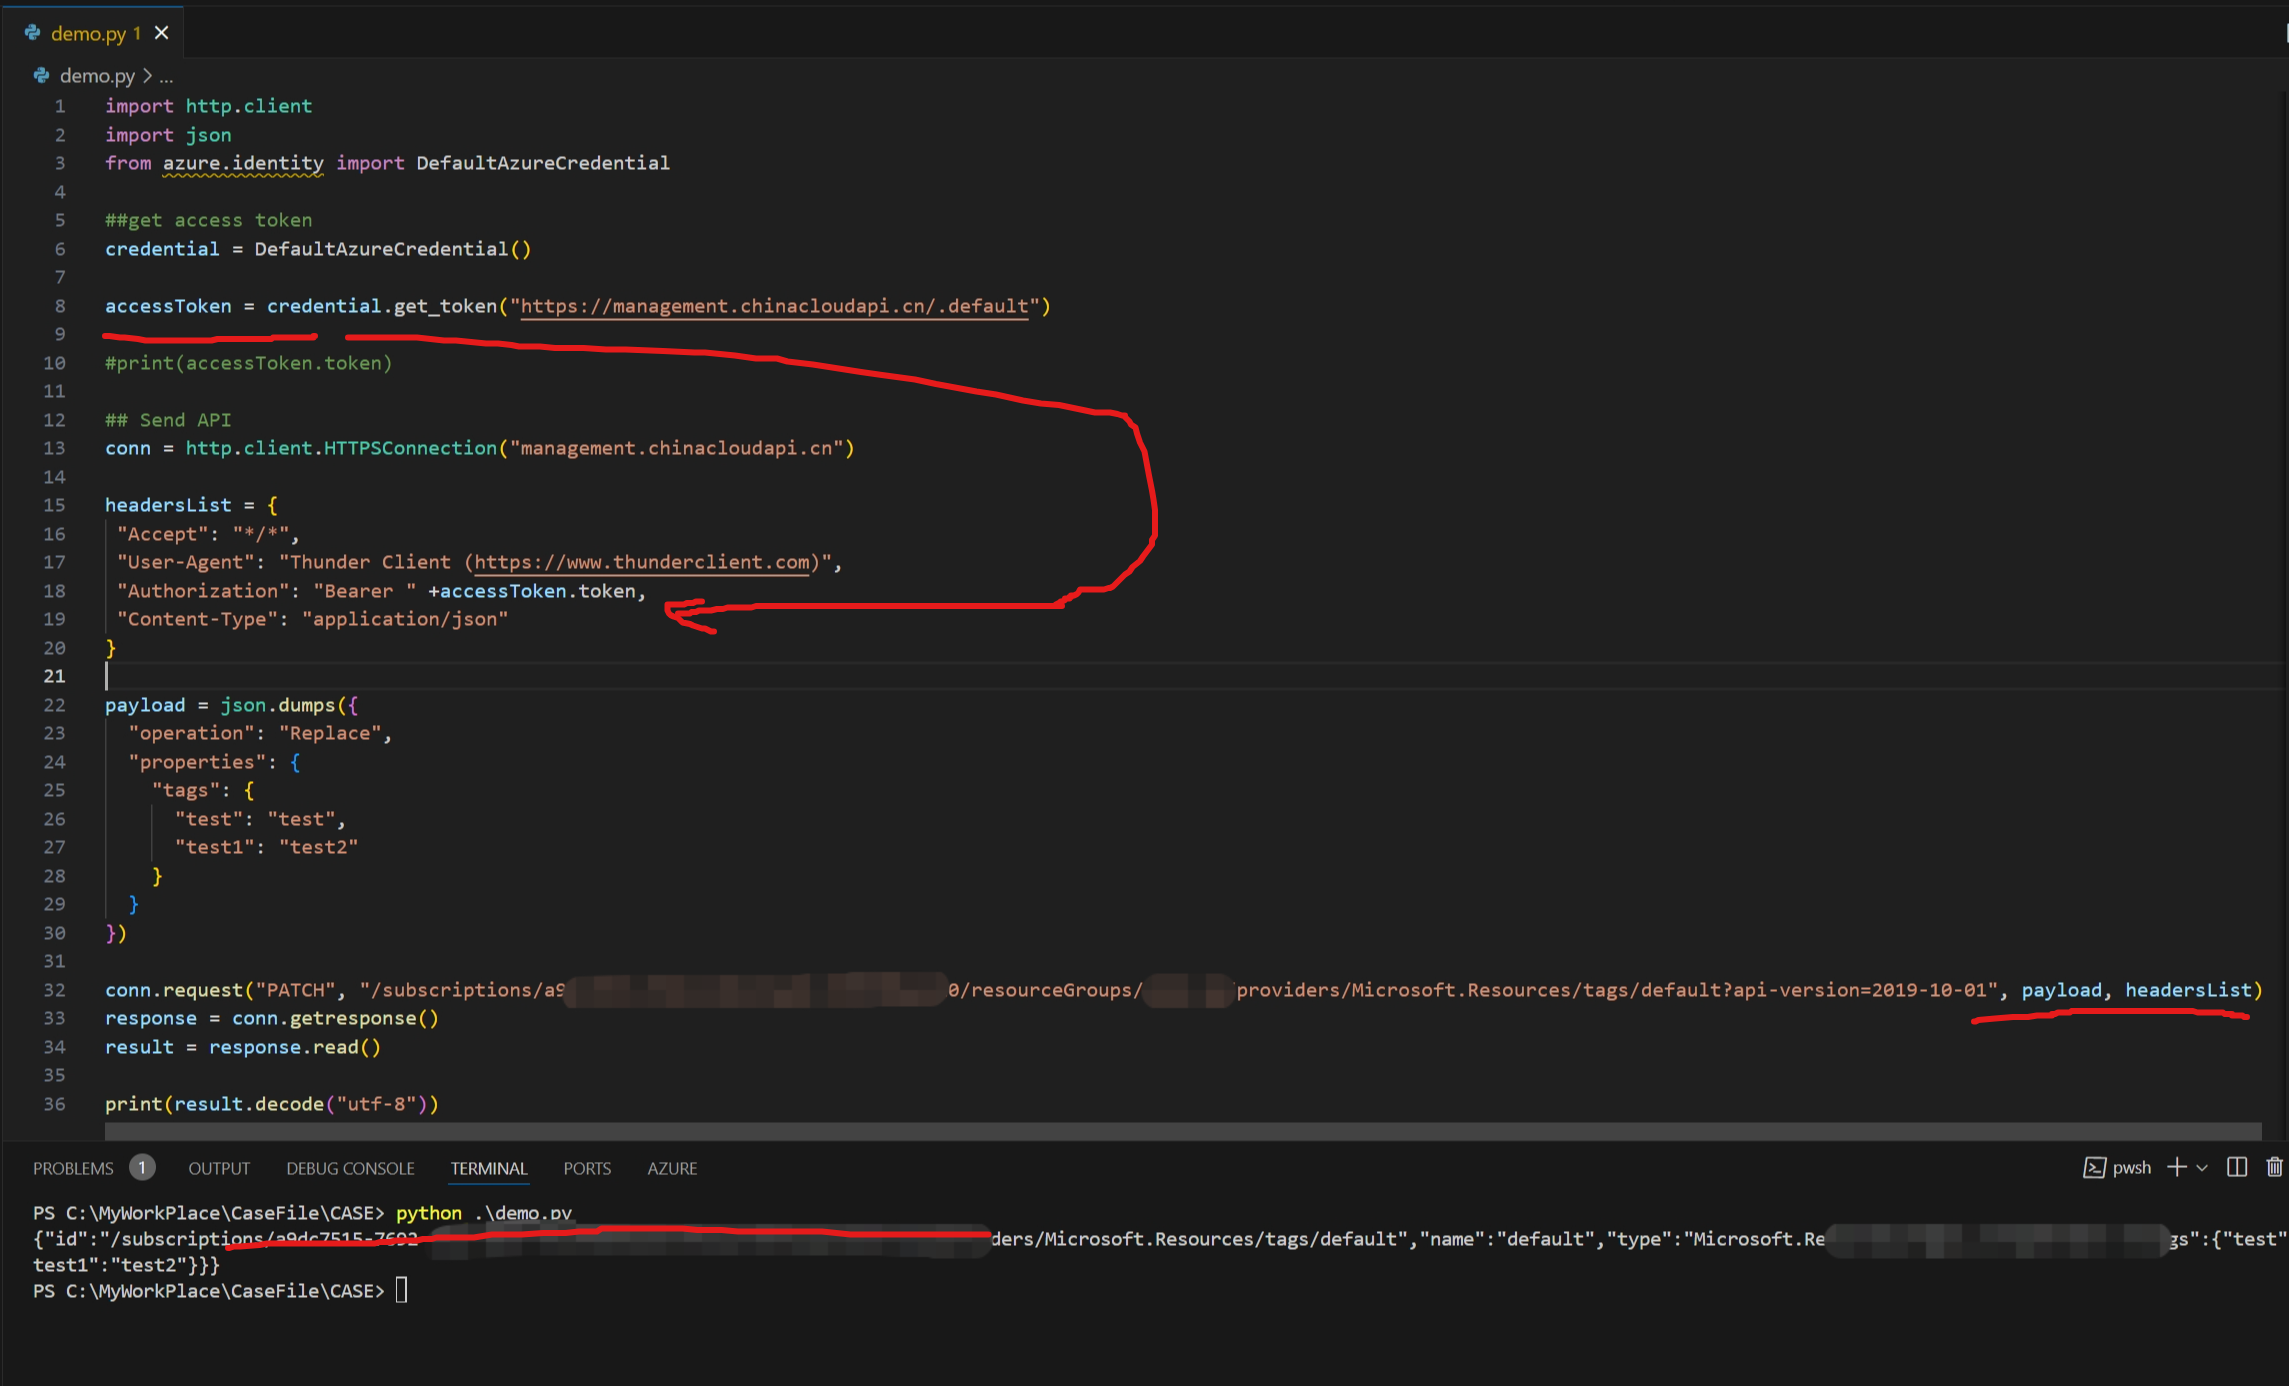Click the "tags" key on line 25
Screen dimensions: 2289x1386
coord(185,790)
